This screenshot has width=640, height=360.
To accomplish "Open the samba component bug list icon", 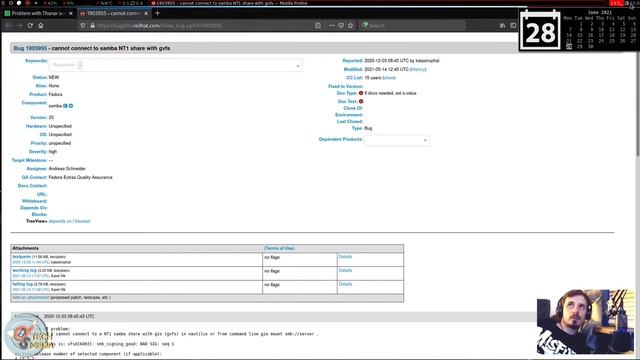I will coord(65,106).
